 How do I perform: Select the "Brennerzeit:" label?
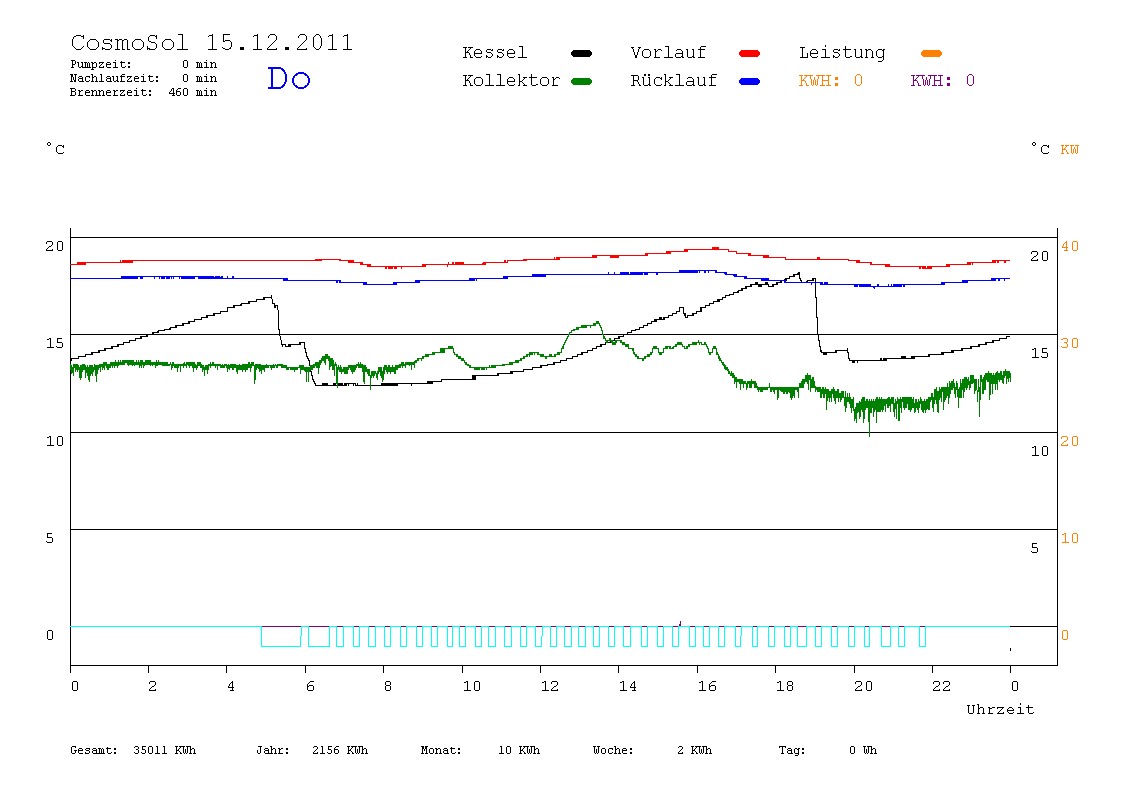111,92
